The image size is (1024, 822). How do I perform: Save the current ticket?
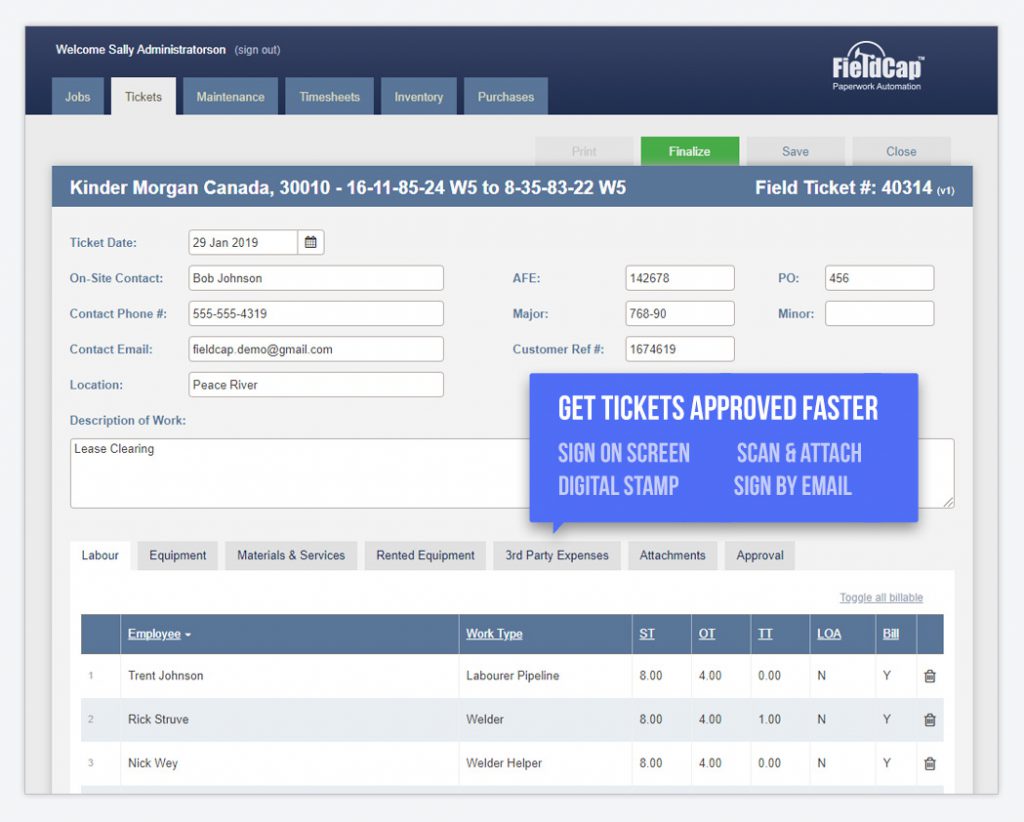[795, 151]
